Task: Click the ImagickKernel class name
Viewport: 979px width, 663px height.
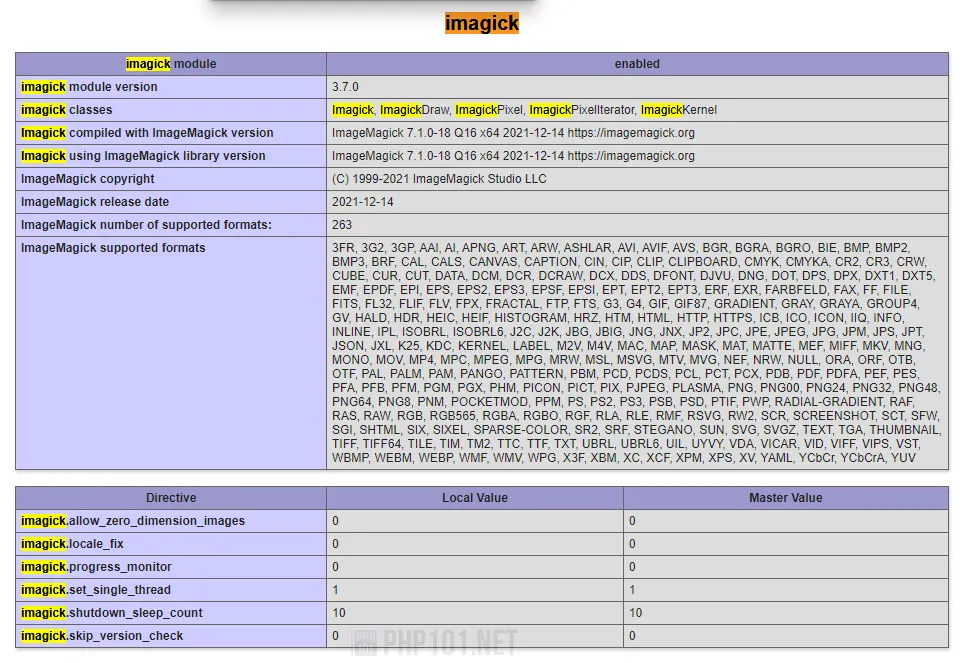Action: click(678, 110)
